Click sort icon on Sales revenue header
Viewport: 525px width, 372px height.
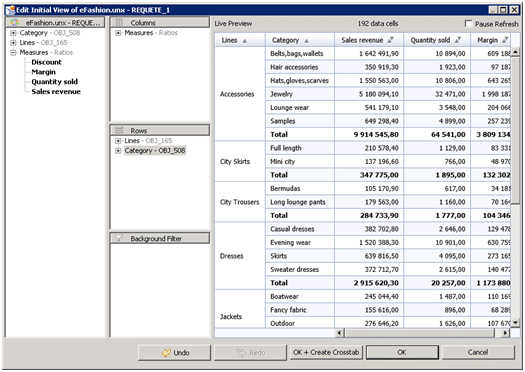[390, 40]
